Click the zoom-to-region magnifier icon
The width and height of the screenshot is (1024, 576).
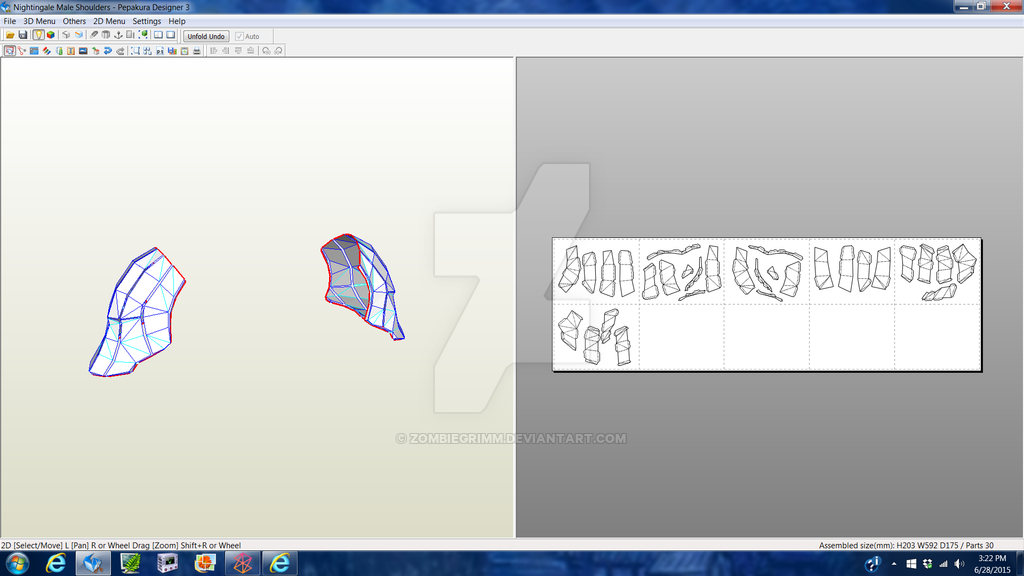click(135, 50)
